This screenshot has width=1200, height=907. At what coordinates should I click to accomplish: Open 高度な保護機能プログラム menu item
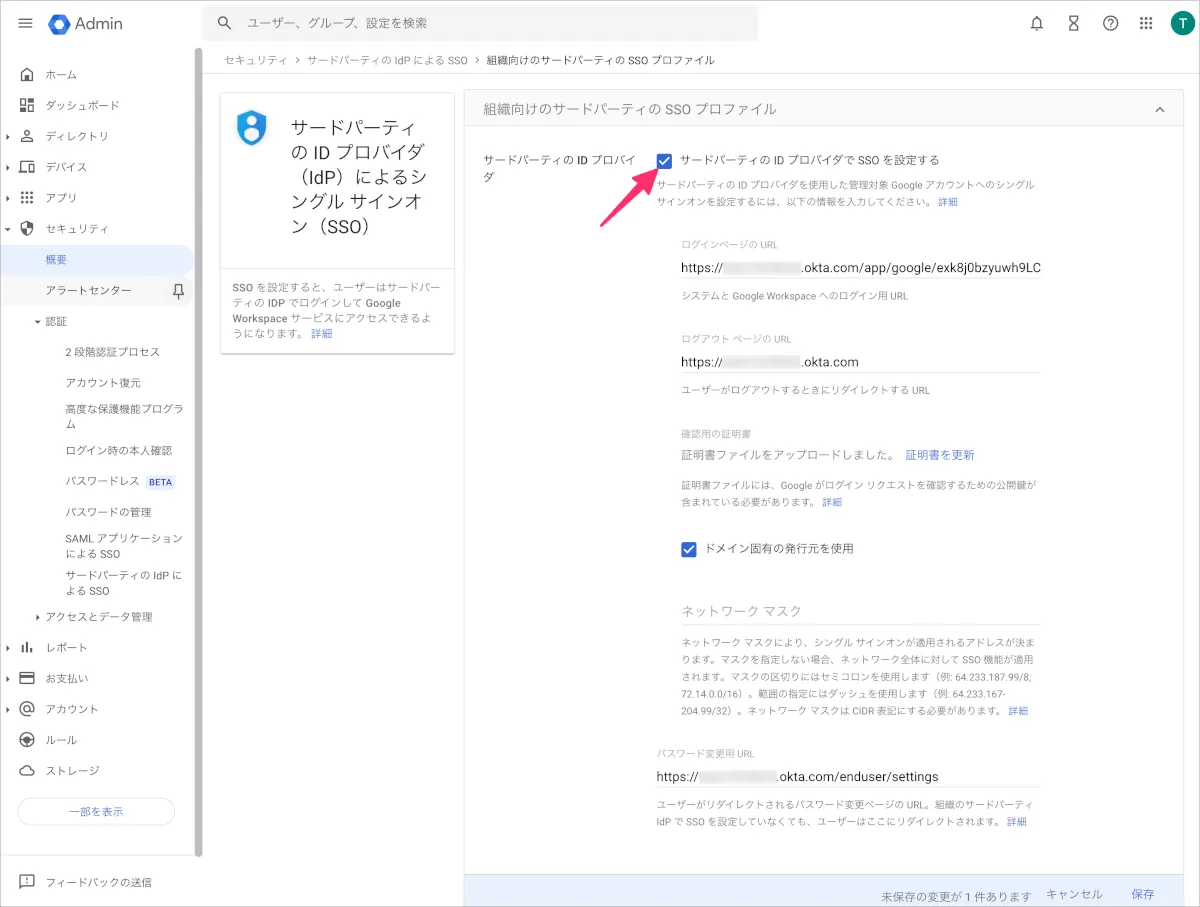124,417
